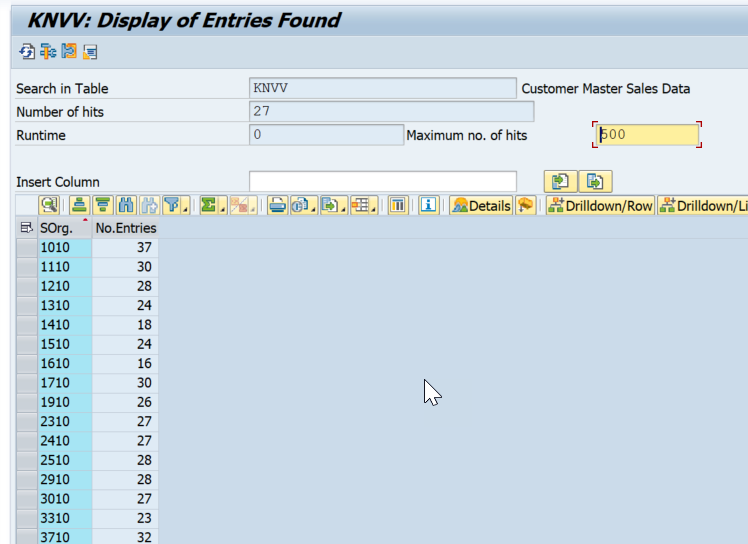This screenshot has width=748, height=544.
Task: Click the print icon in grid toolbar
Action: (276, 206)
